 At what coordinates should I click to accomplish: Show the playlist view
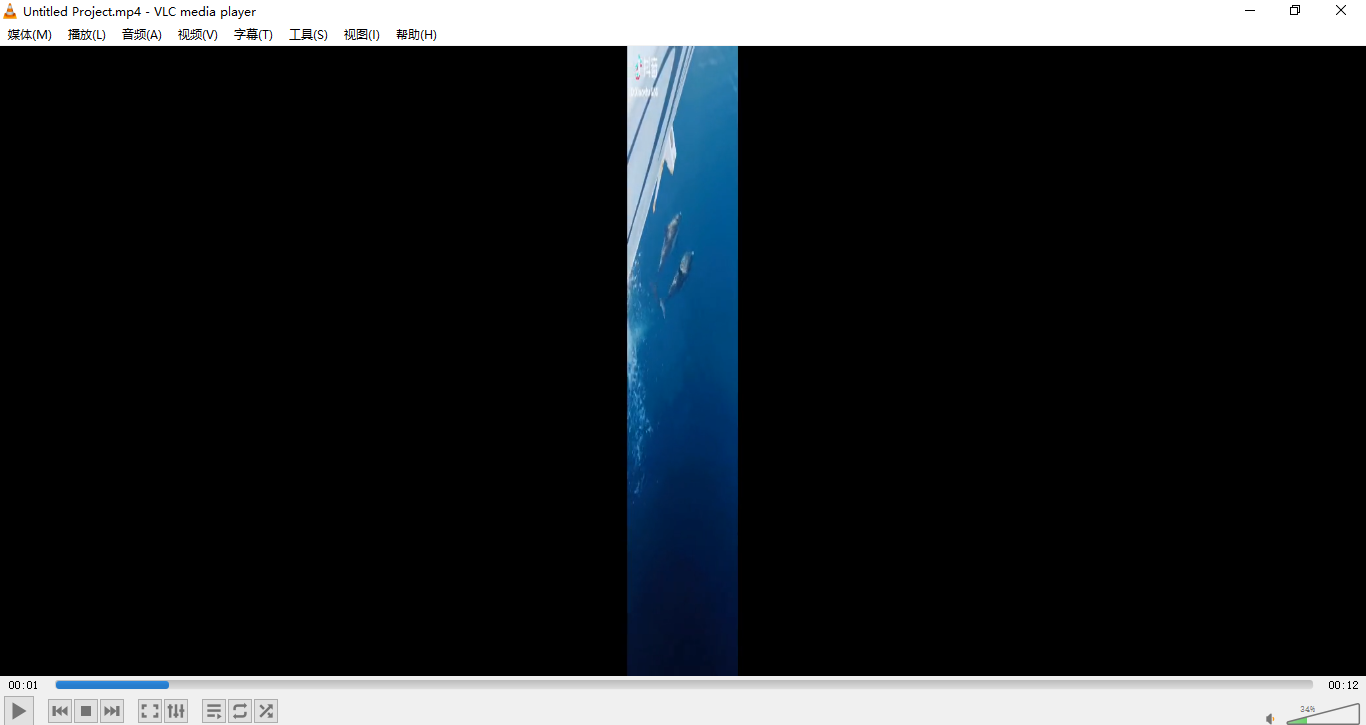[214, 710]
